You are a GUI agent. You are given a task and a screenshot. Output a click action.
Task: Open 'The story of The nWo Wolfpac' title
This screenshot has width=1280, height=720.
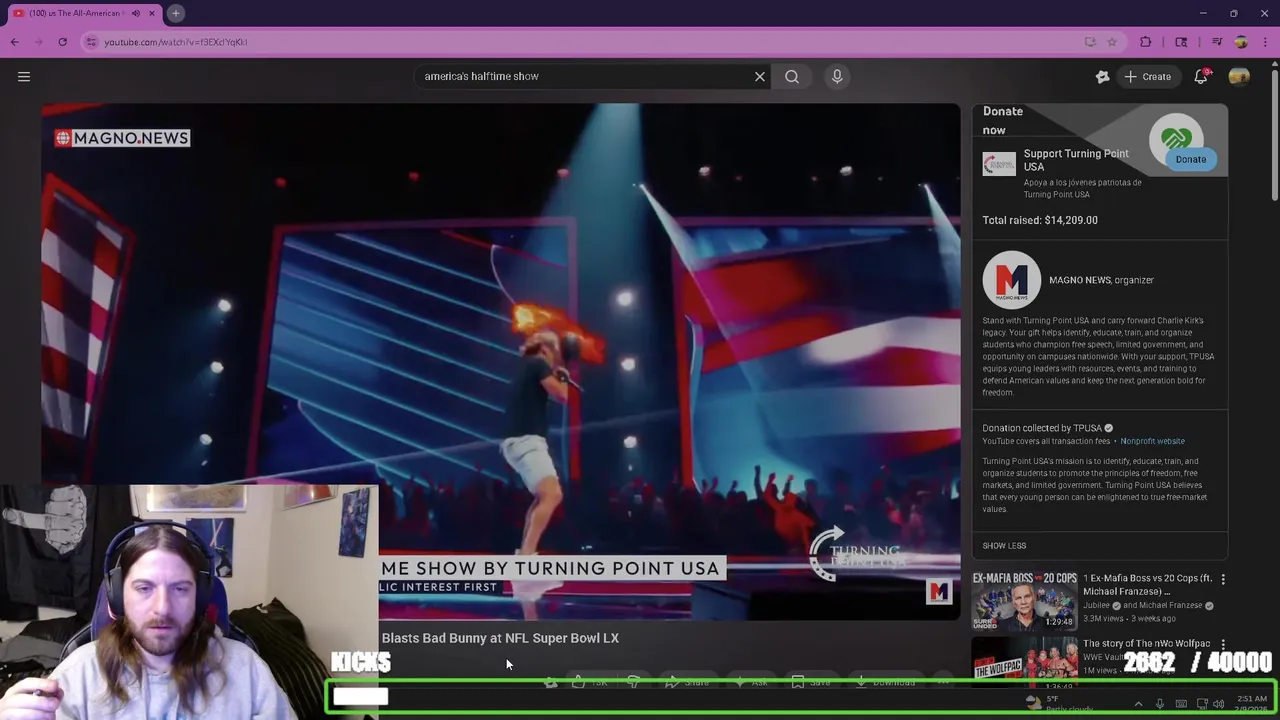click(x=1147, y=644)
